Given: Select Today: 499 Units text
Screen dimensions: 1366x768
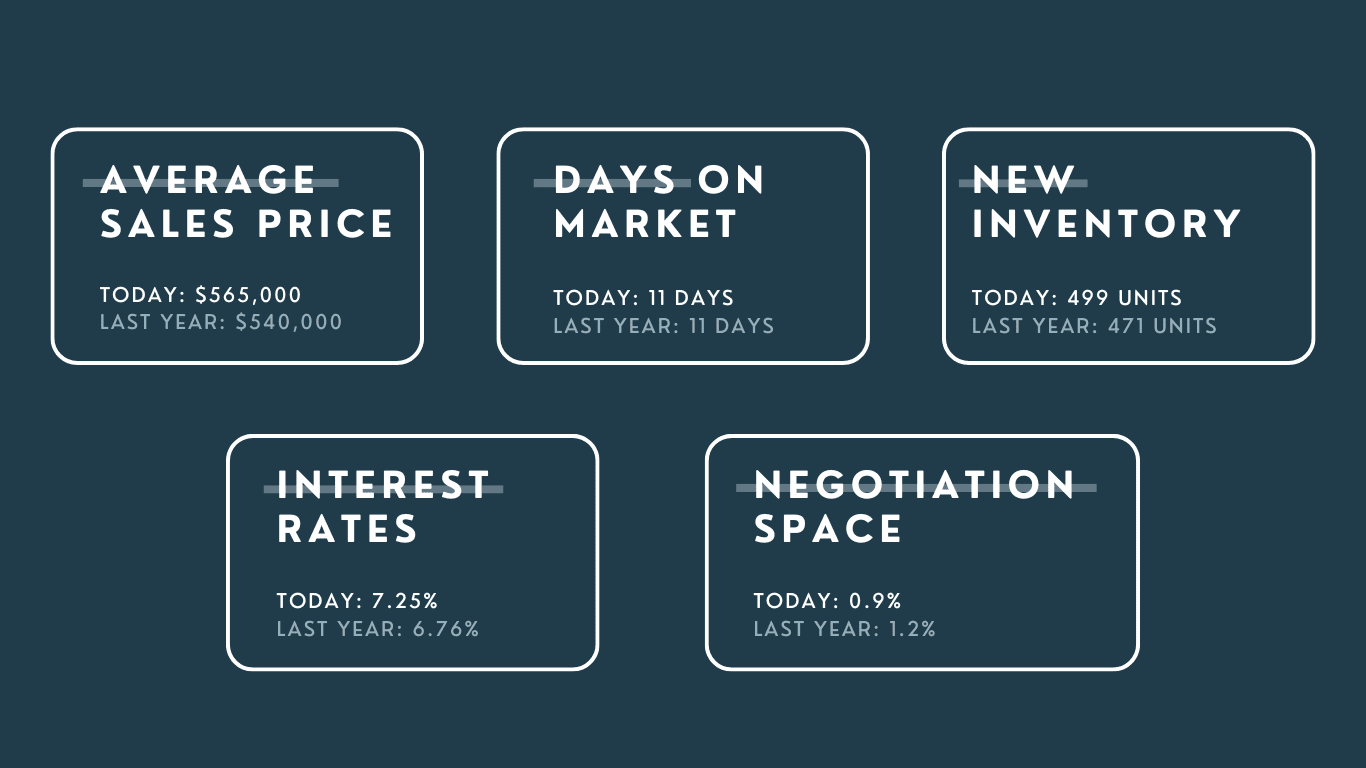Looking at the screenshot, I should click(x=1077, y=298).
